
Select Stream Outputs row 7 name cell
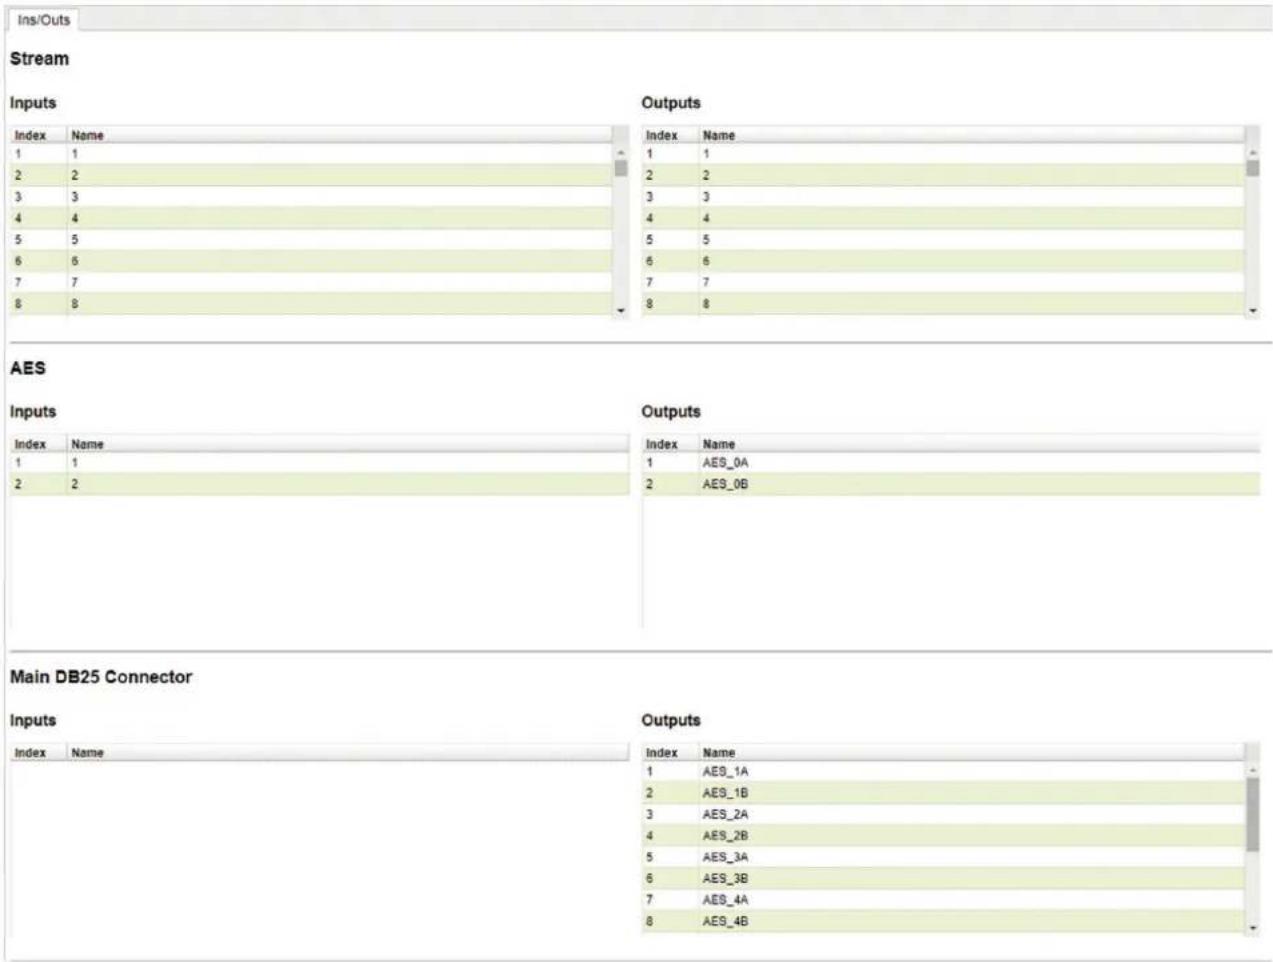coord(971,283)
